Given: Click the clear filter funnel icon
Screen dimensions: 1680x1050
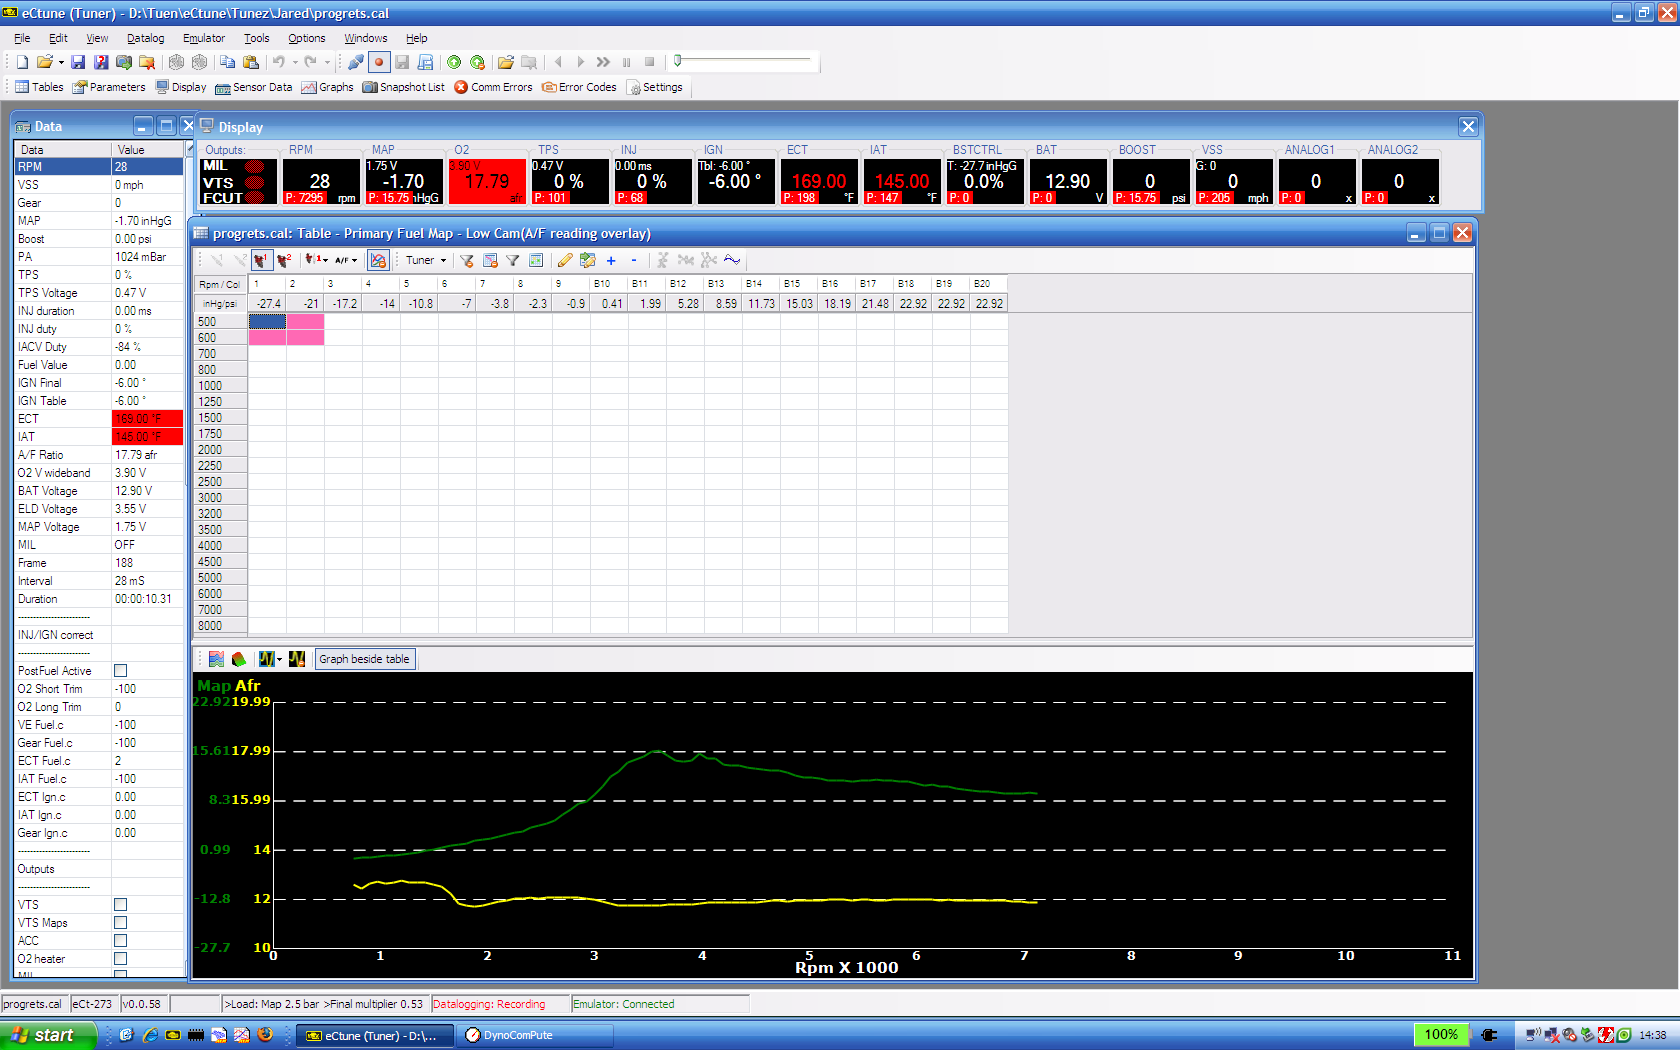Looking at the screenshot, I should 467,260.
